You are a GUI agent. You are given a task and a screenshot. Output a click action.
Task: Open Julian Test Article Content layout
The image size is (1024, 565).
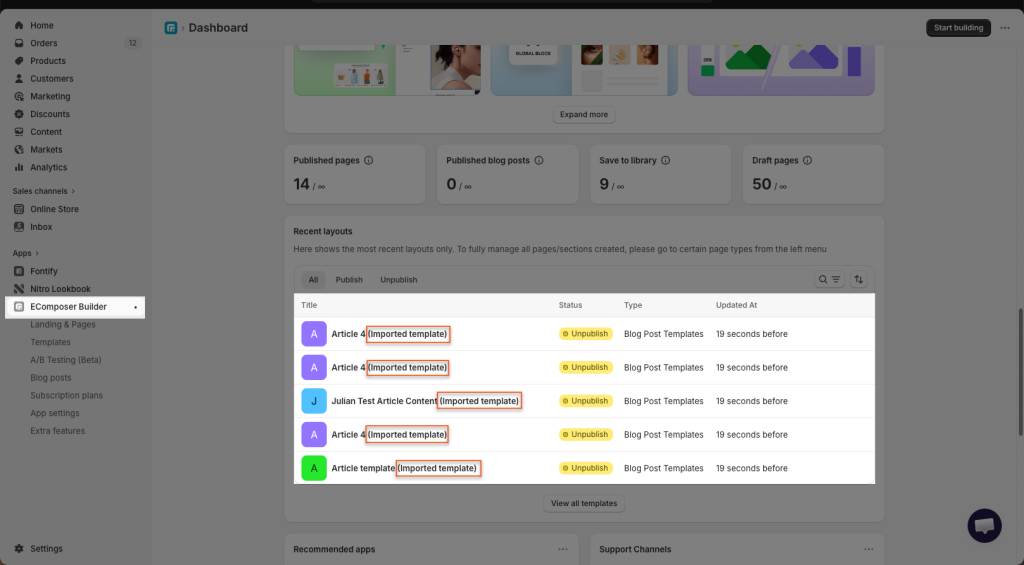[x=384, y=401]
